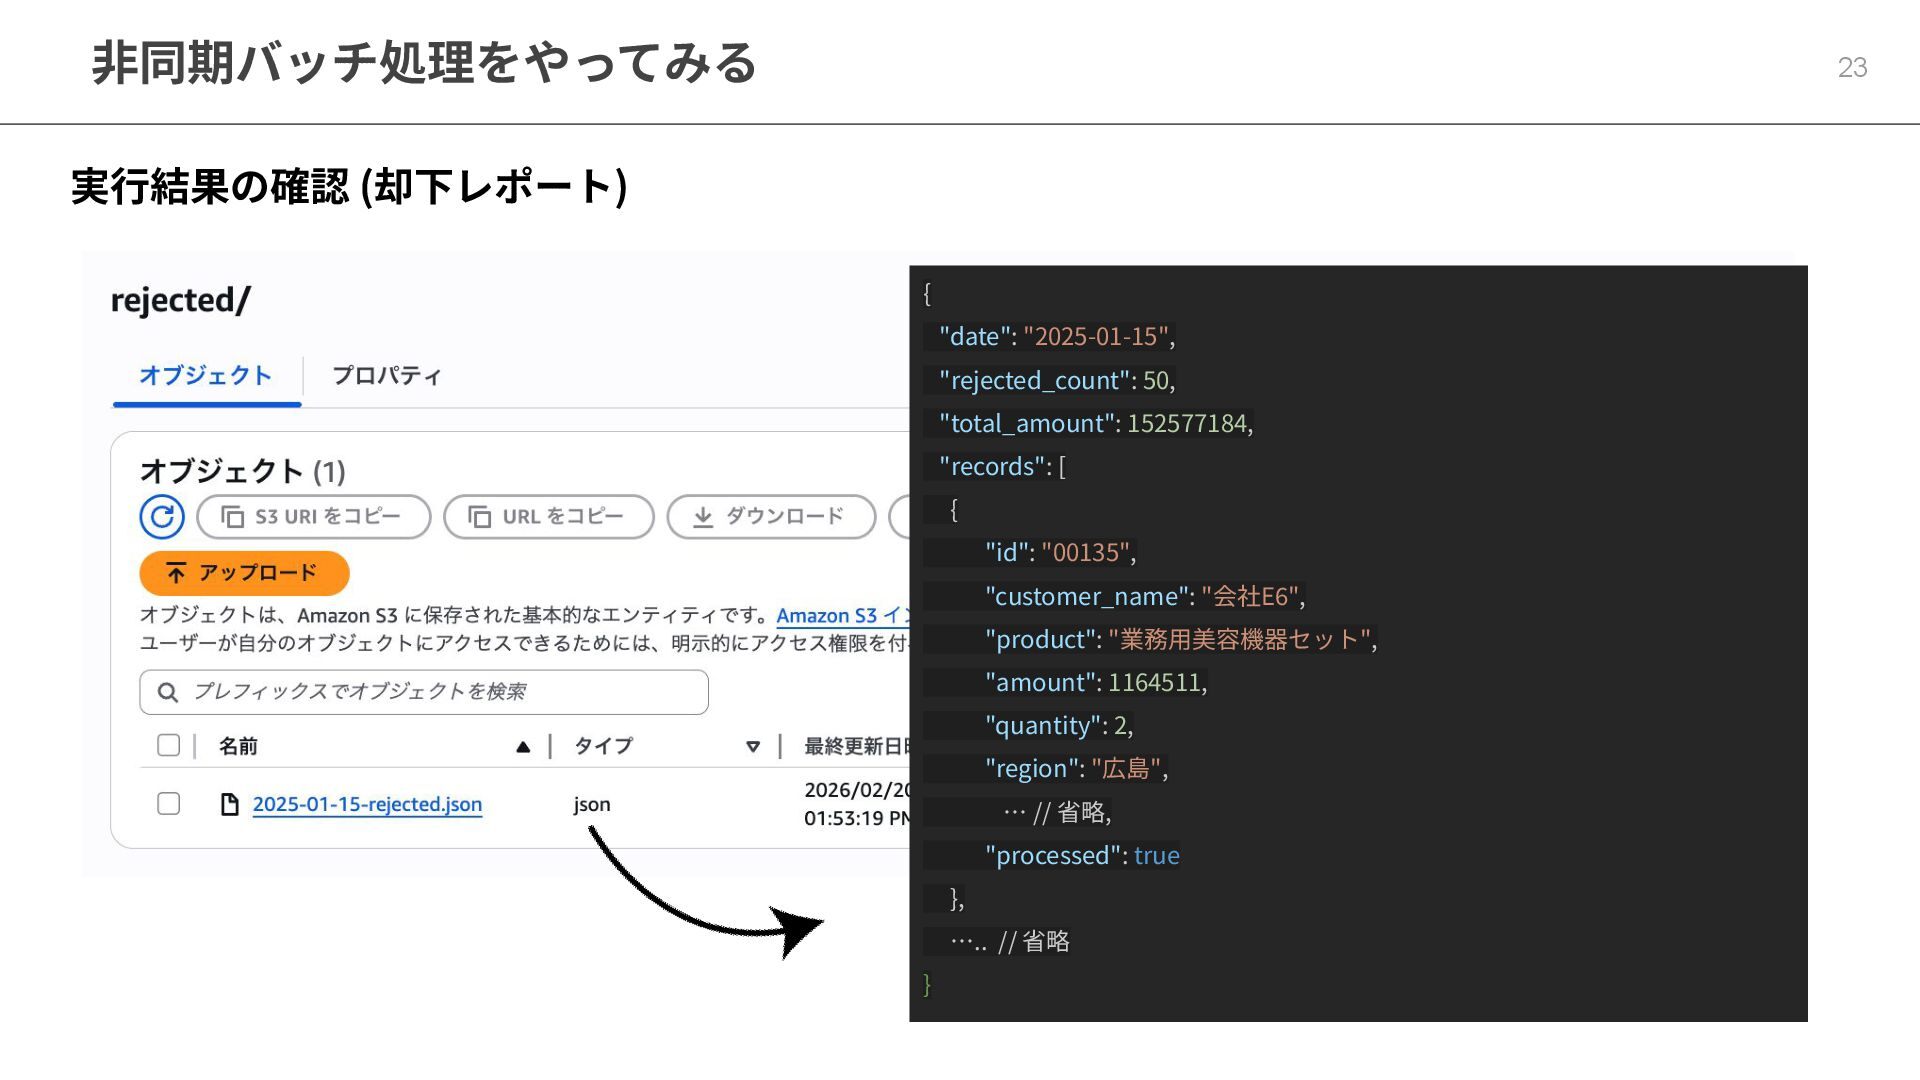Image resolution: width=1920 pixels, height=1080 pixels.
Task: Click magnifier icon in search box
Action: (168, 692)
